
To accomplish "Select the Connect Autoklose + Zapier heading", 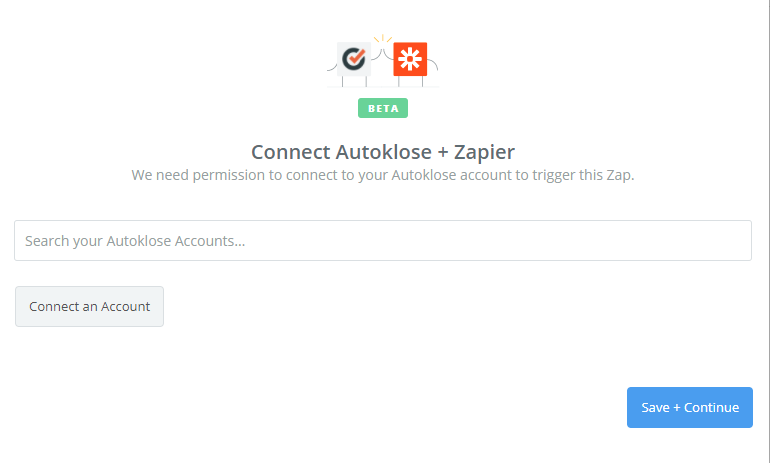I will click(x=383, y=152).
